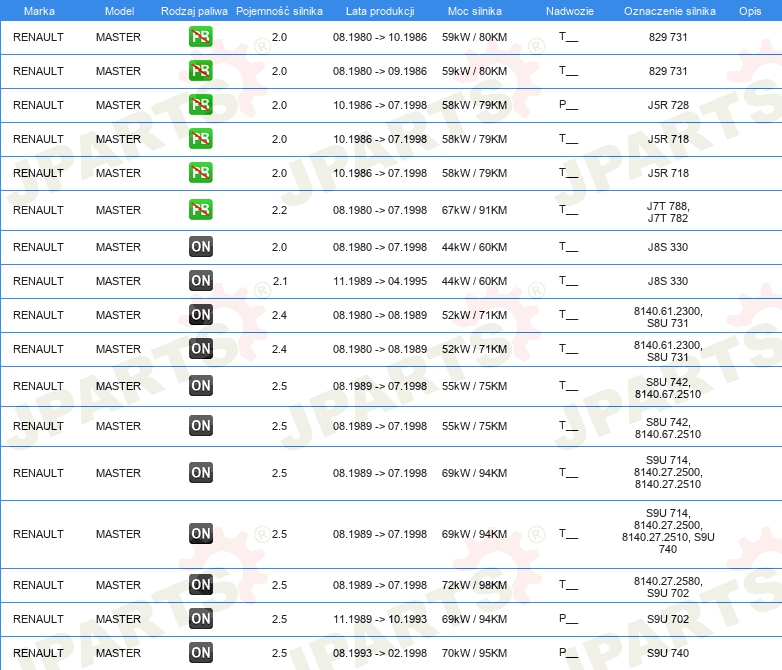Select the Rodzaj paliwa column header
The height and width of the screenshot is (670, 782).
(x=194, y=11)
